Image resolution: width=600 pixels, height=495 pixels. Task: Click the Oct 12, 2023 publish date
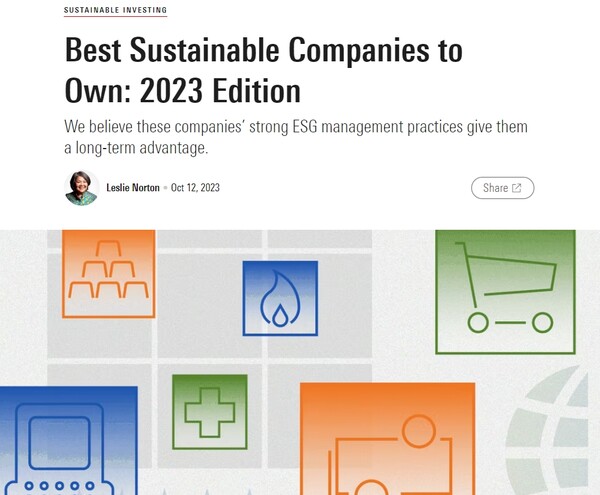pyautogui.click(x=195, y=187)
